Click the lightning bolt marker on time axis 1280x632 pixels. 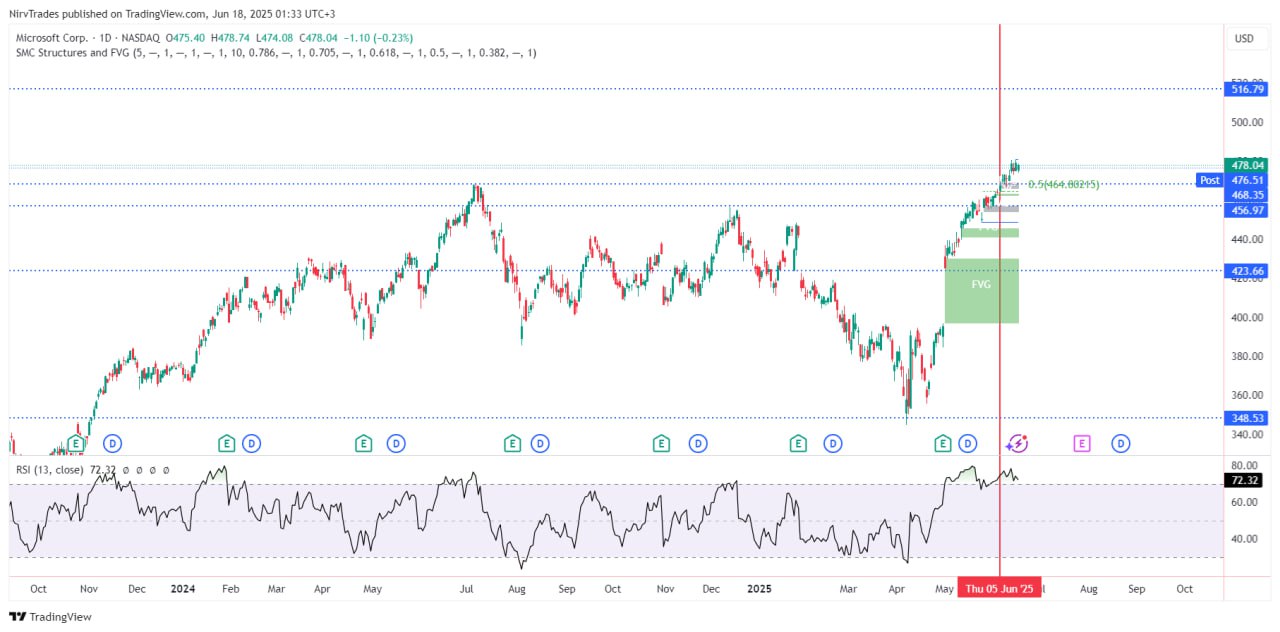pyautogui.click(x=1017, y=443)
